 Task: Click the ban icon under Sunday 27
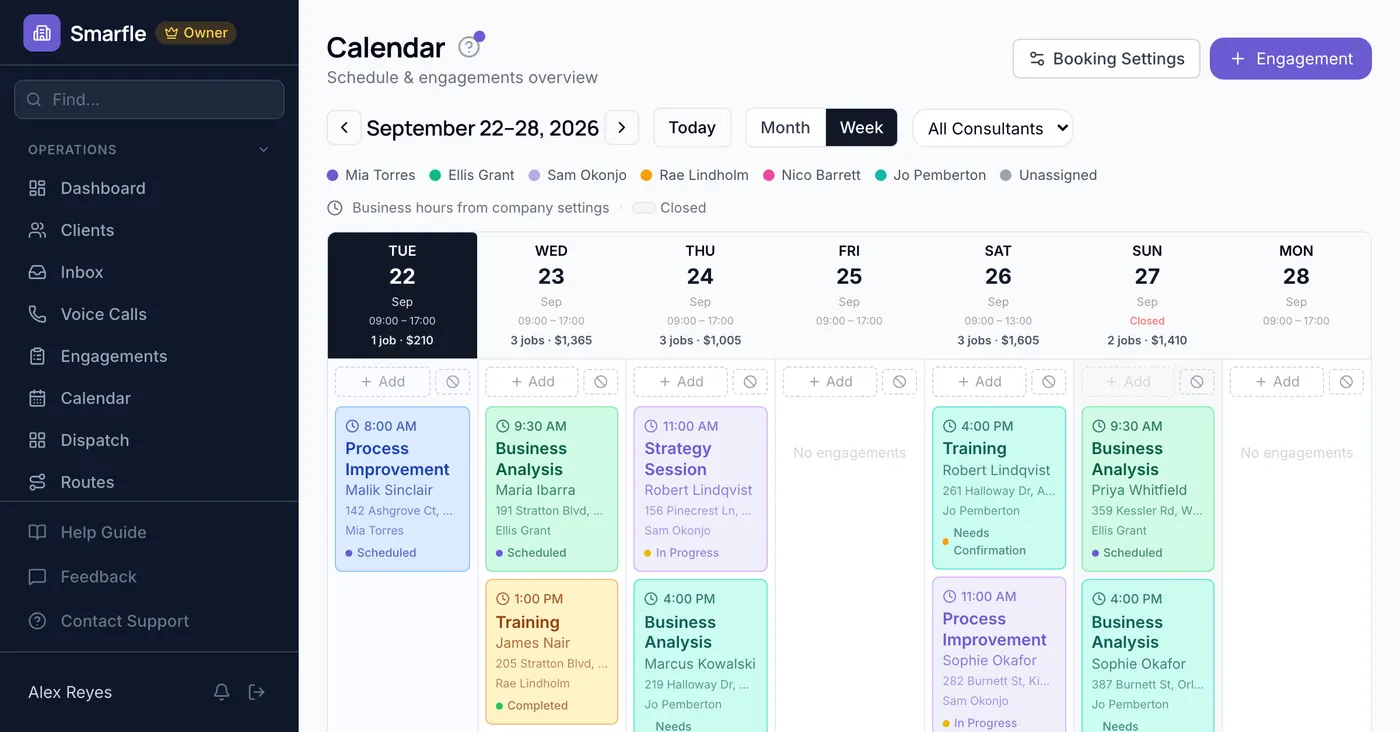pos(1197,382)
